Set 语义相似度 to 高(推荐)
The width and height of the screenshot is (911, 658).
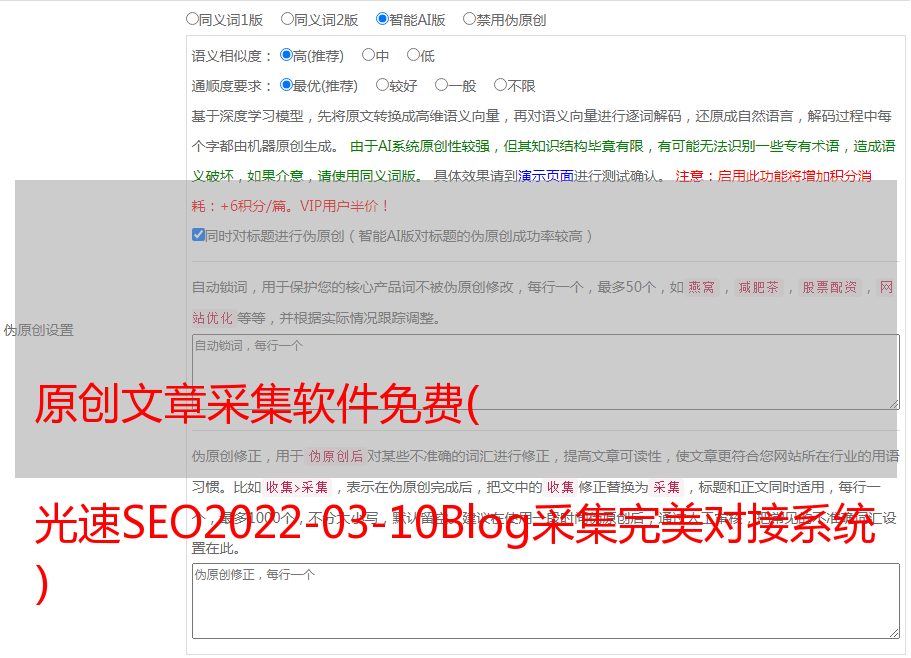pos(286,55)
